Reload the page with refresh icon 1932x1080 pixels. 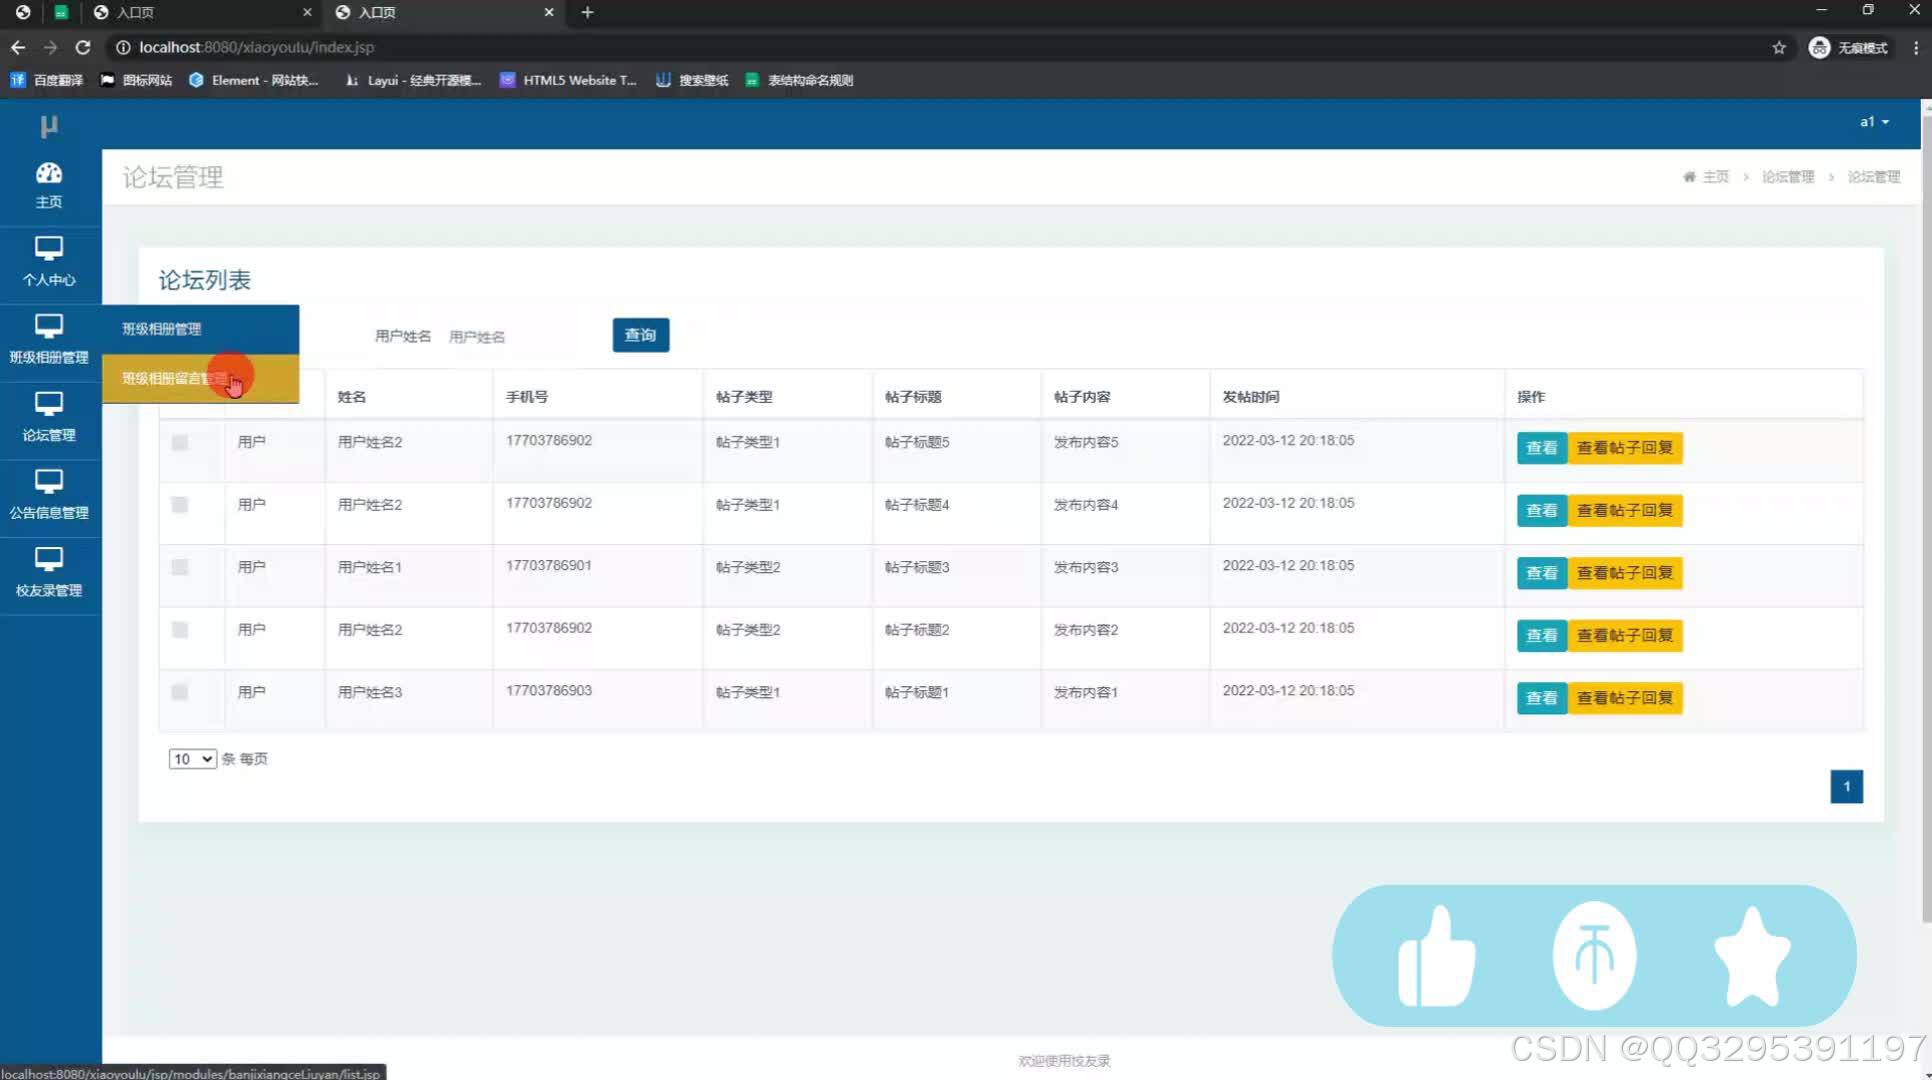[83, 47]
